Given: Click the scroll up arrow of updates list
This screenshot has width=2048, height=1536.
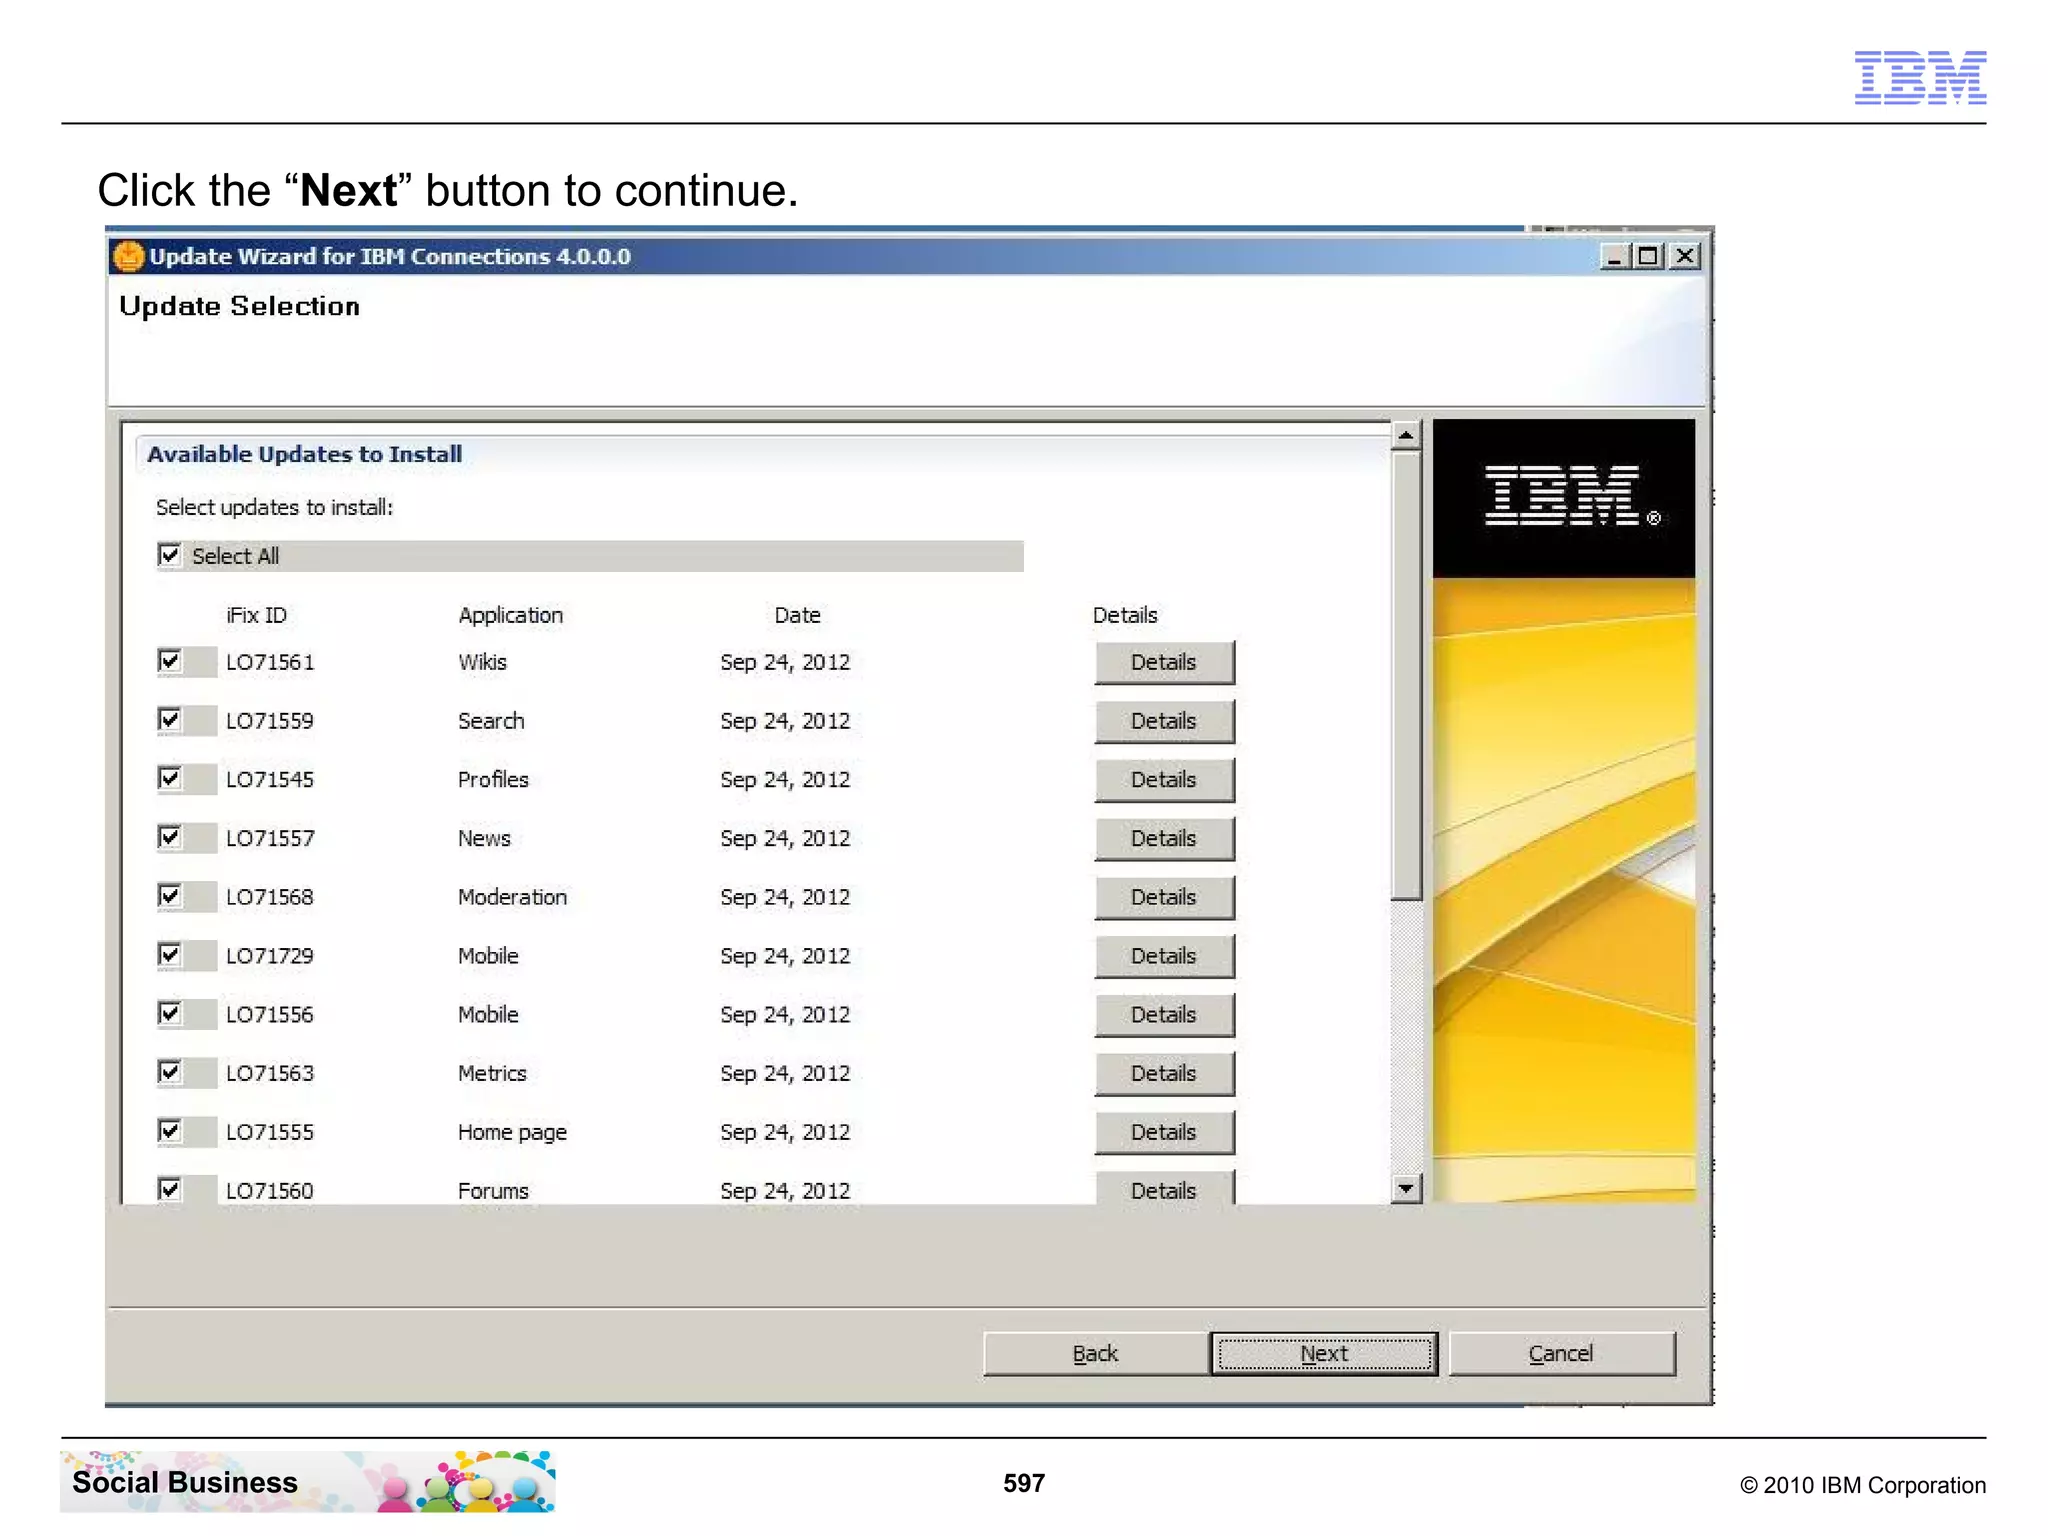Looking at the screenshot, I should 1406,435.
